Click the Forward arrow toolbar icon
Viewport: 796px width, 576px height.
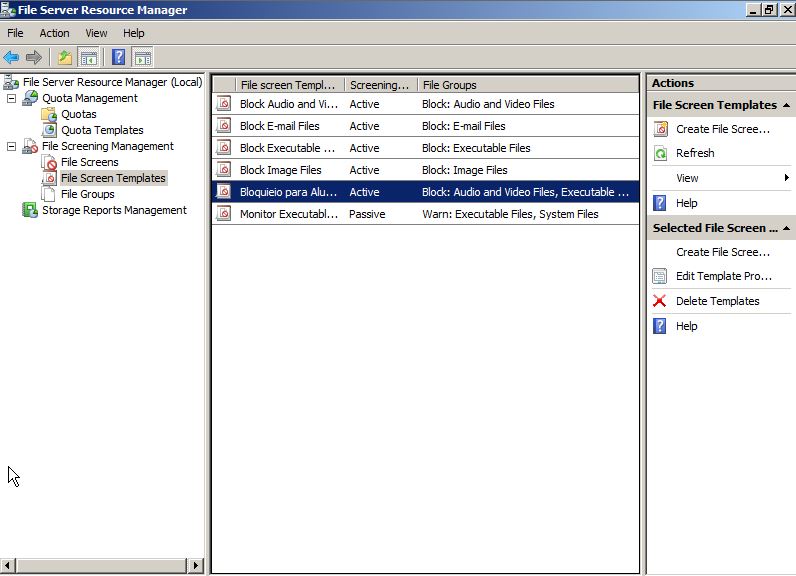34,57
